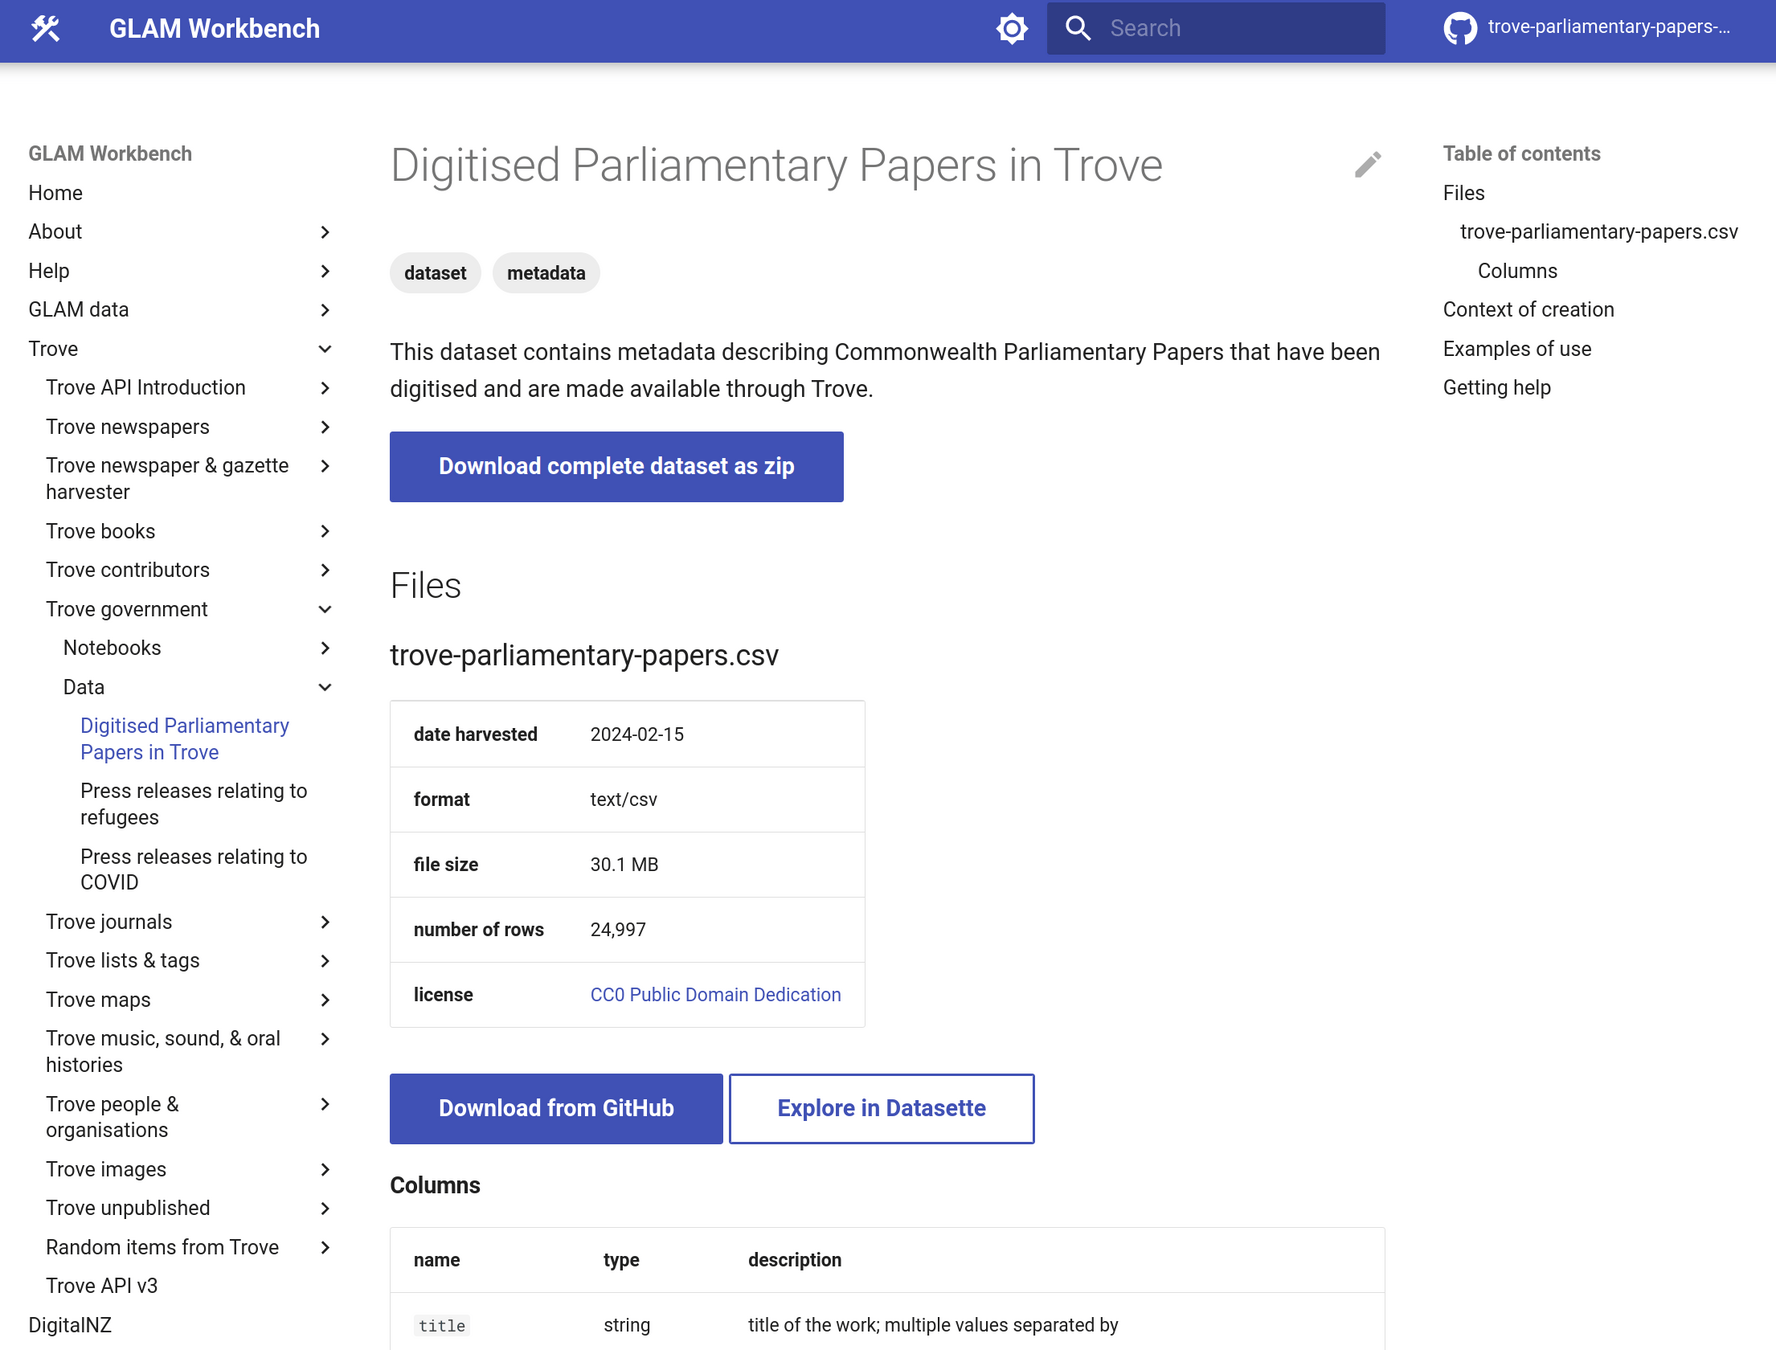Click the file size value 30.1 MB
The height and width of the screenshot is (1350, 1776).
(624, 865)
